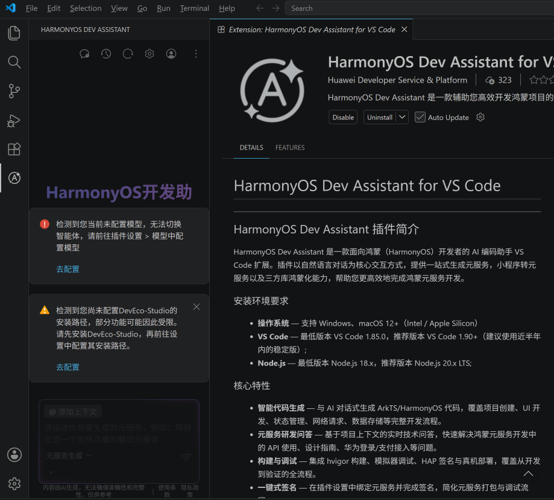Image resolution: width=554 pixels, height=500 pixels.
Task: Click the 核心特性 heading
Action: (x=252, y=386)
